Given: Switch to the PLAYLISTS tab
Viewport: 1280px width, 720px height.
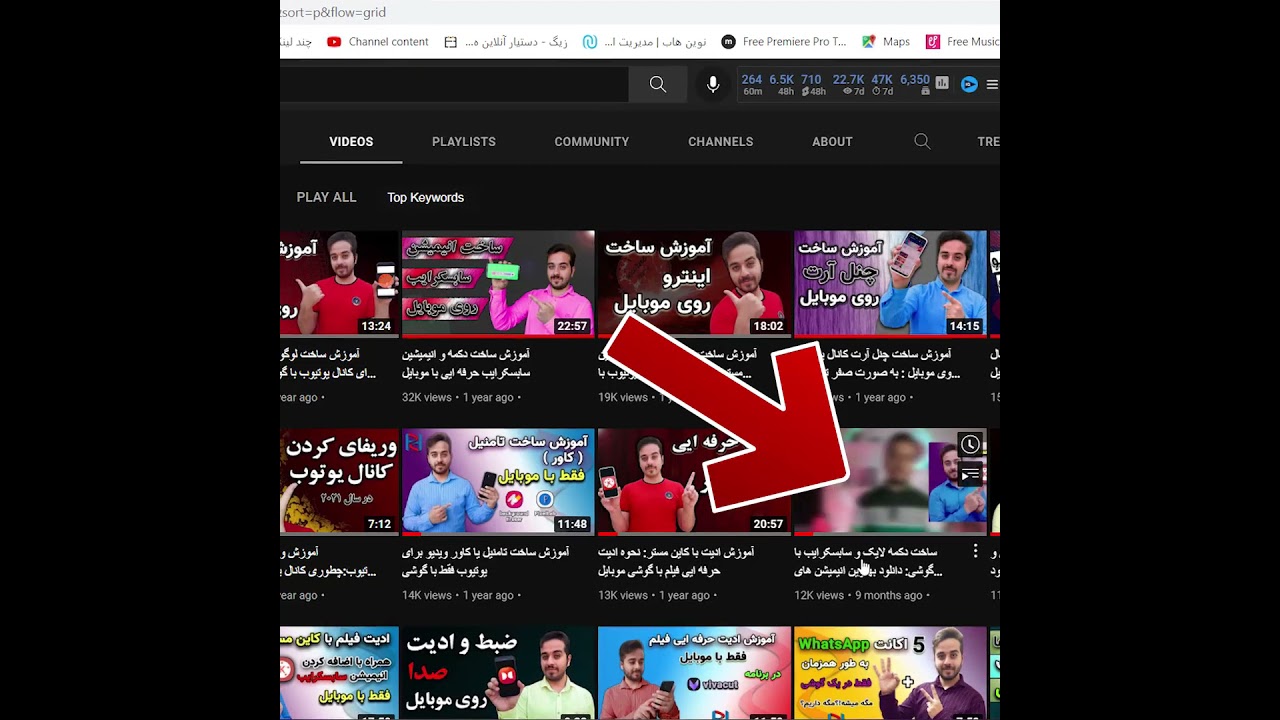Looking at the screenshot, I should [x=463, y=141].
